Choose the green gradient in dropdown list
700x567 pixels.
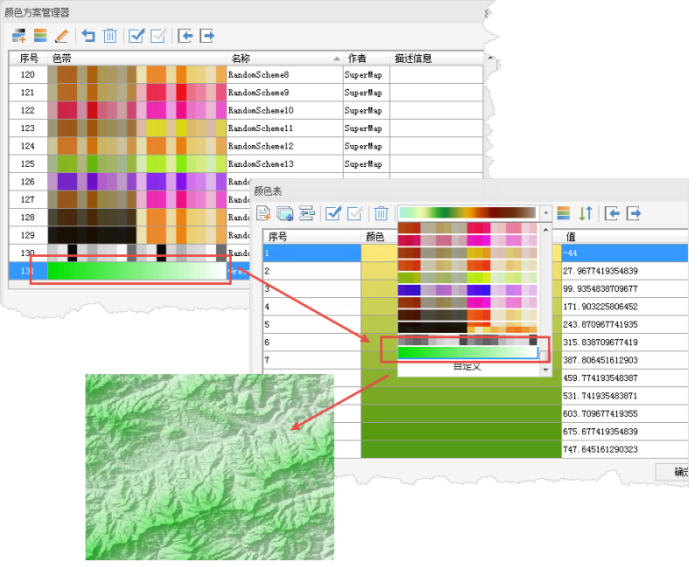click(466, 352)
